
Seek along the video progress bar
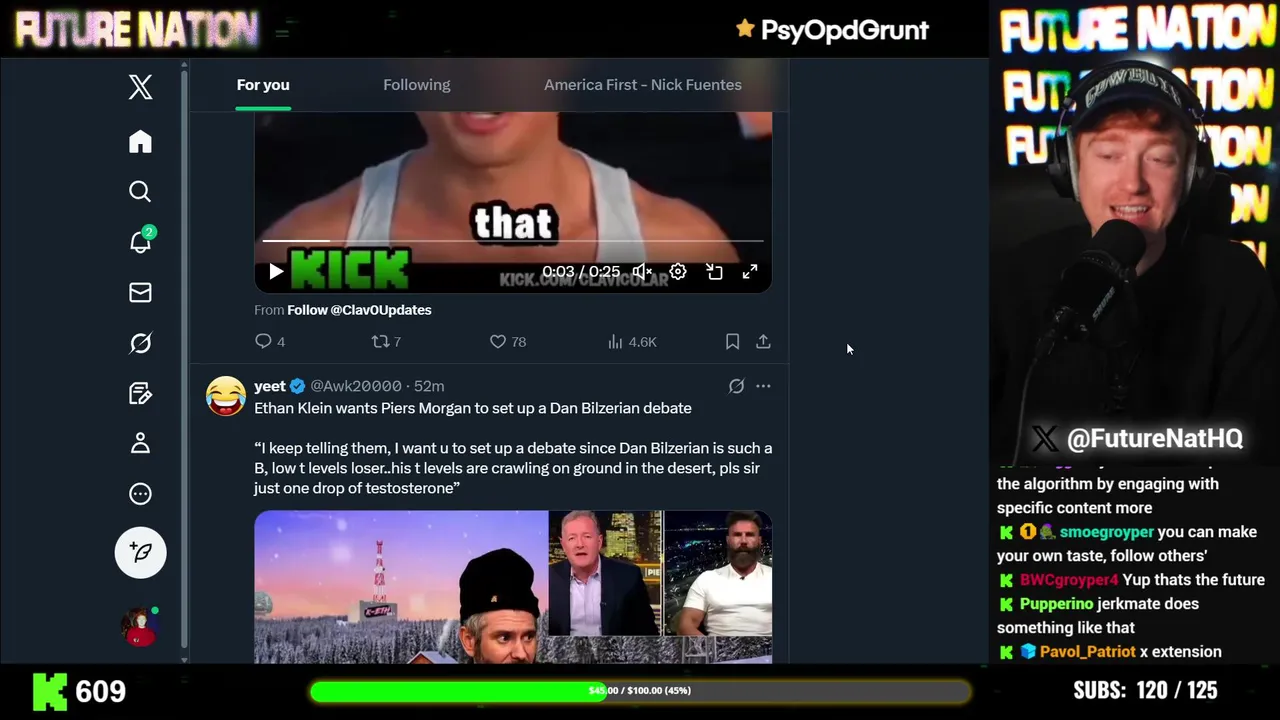[x=513, y=241]
